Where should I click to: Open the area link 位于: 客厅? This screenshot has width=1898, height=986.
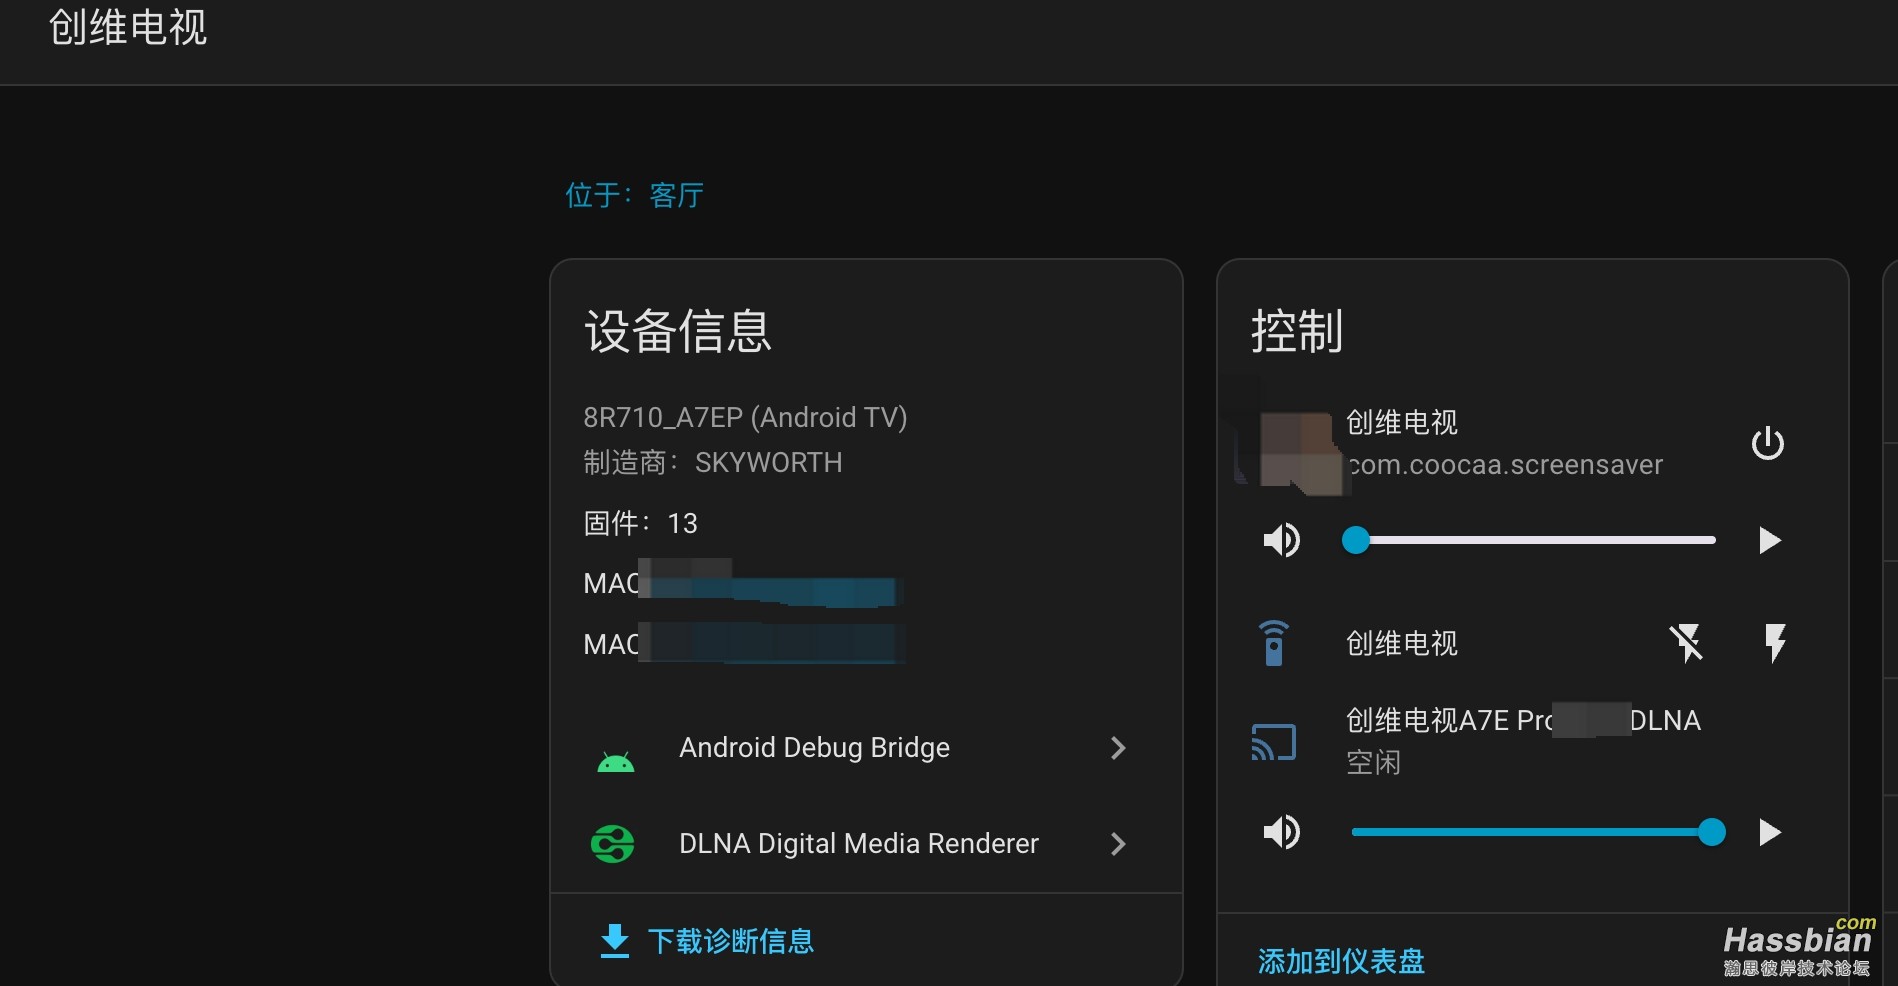635,195
